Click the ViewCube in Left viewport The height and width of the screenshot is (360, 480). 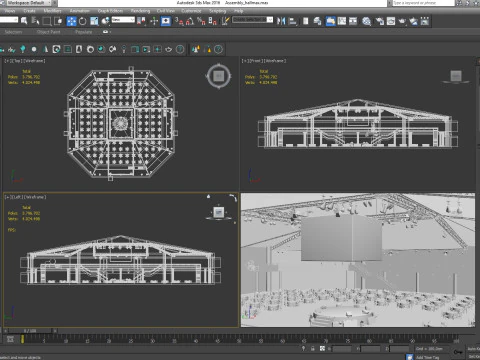click(219, 212)
